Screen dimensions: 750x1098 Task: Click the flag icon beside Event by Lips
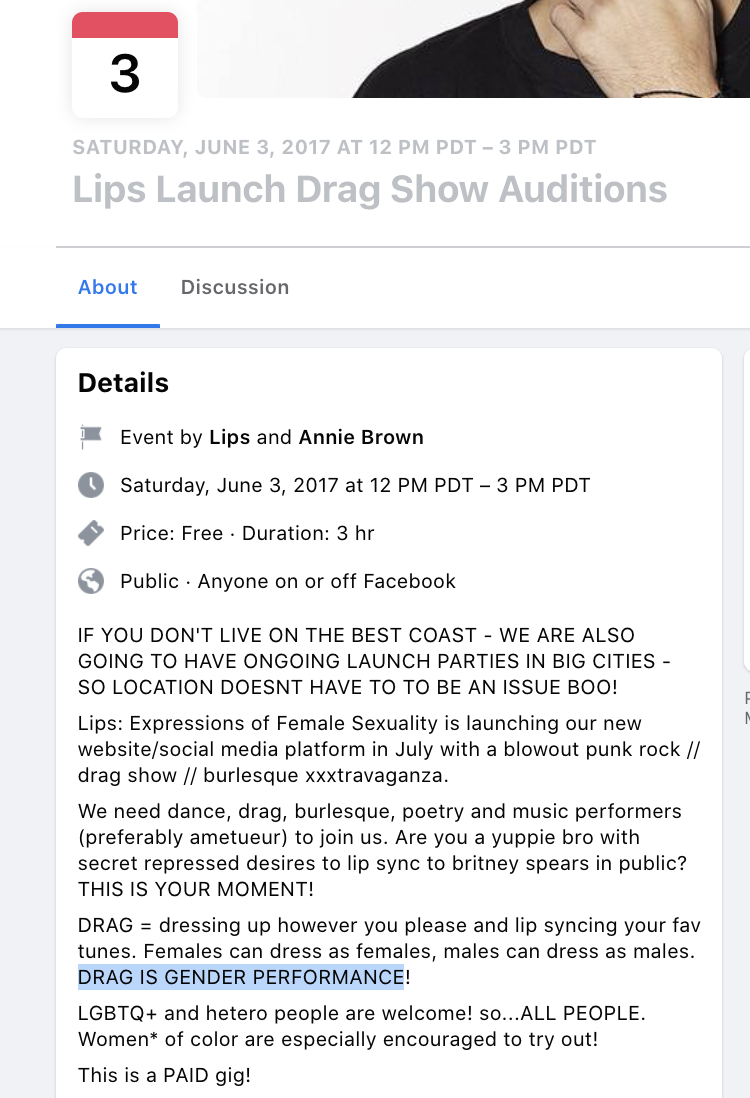[91, 437]
